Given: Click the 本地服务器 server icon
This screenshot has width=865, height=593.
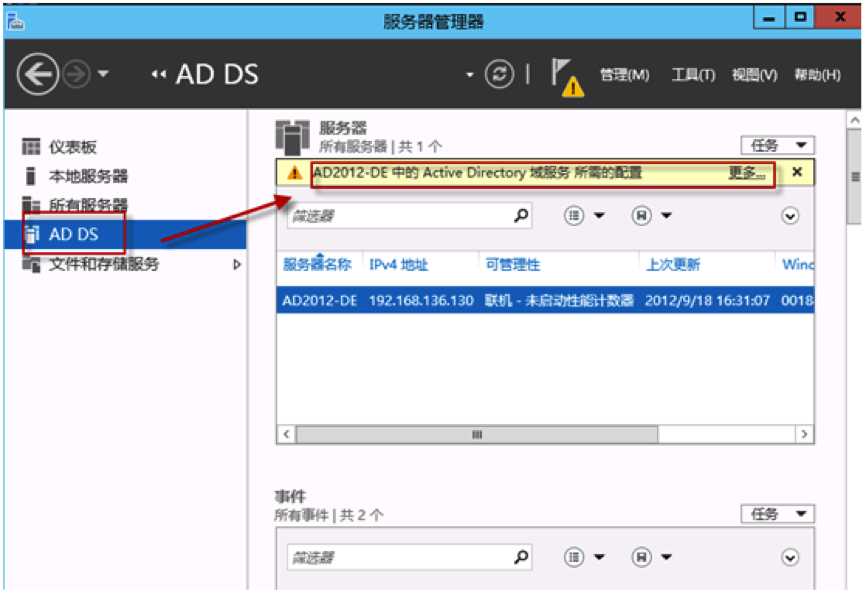Looking at the screenshot, I should [x=31, y=176].
